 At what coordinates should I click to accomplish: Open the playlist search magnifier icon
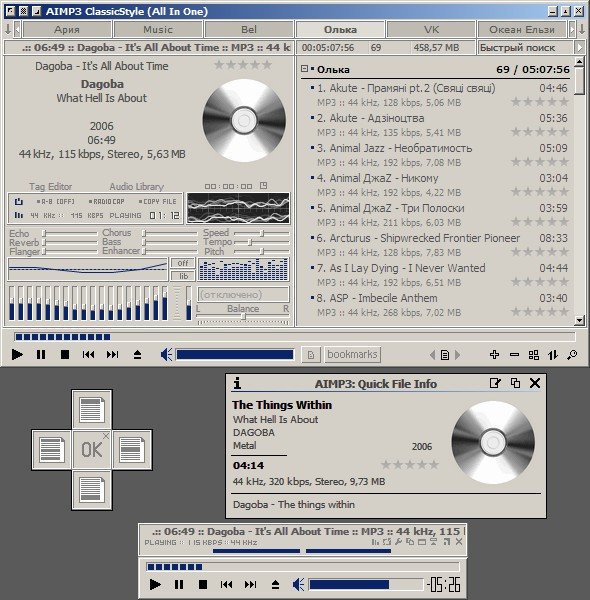coord(572,355)
